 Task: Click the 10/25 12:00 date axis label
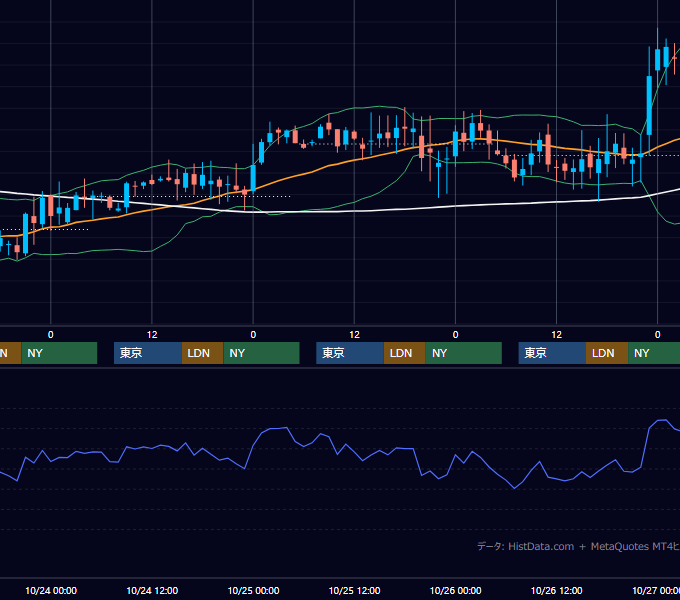coord(354,590)
